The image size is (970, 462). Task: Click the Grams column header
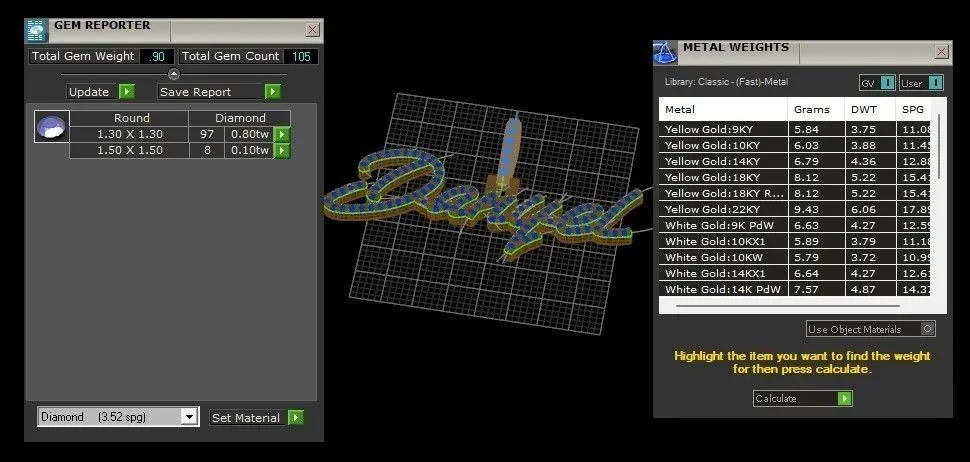coord(816,109)
